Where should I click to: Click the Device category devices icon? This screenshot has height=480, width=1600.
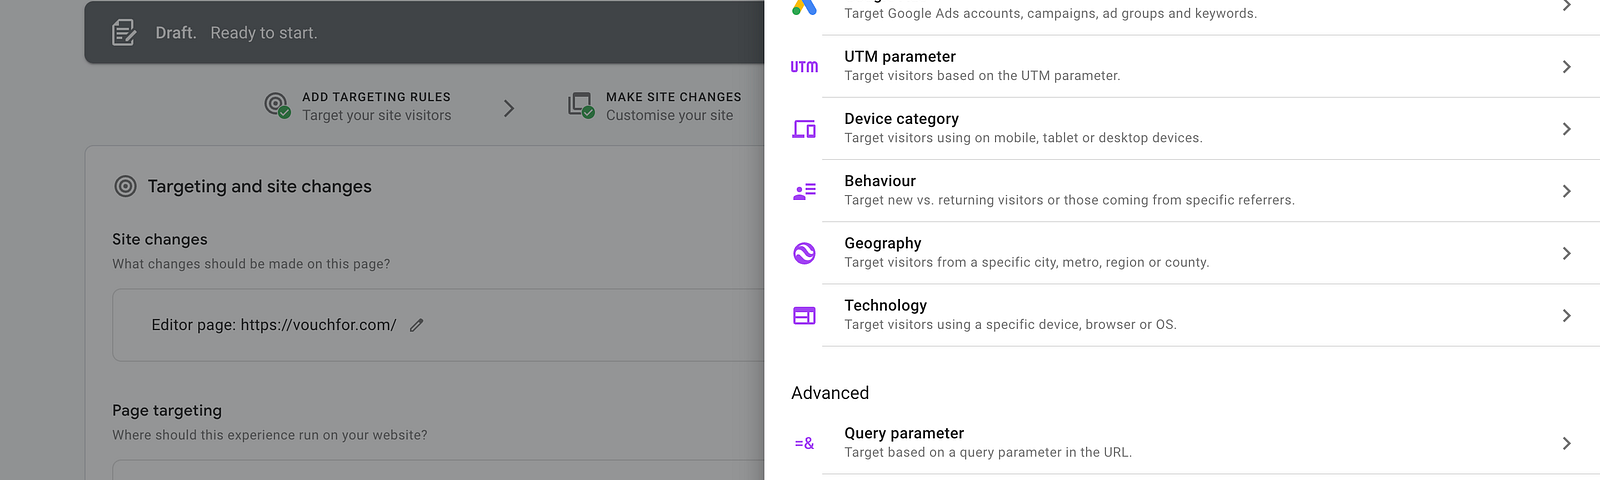pos(804,129)
